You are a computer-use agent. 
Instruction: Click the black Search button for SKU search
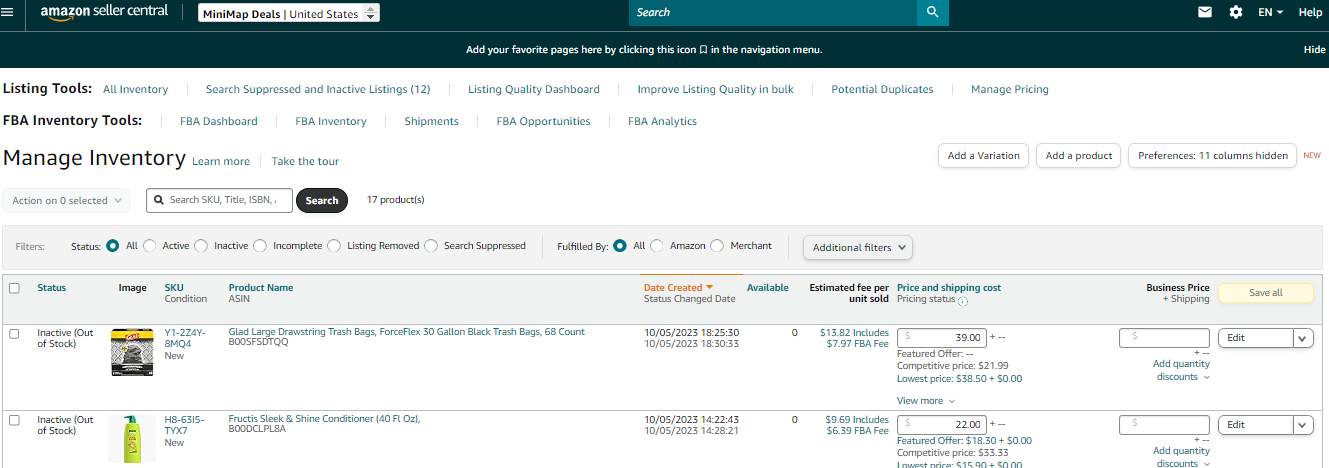click(x=322, y=200)
